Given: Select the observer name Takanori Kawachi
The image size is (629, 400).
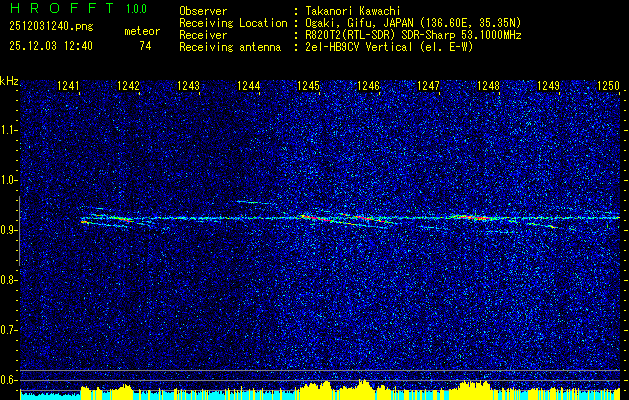Looking at the screenshot, I should coord(353,11).
